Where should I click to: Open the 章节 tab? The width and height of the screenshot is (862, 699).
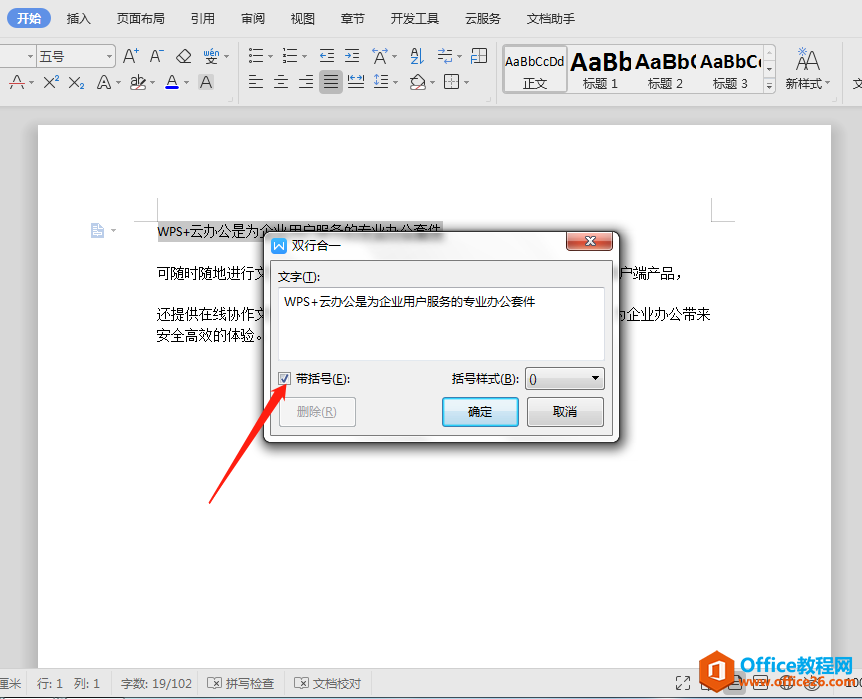click(x=352, y=19)
